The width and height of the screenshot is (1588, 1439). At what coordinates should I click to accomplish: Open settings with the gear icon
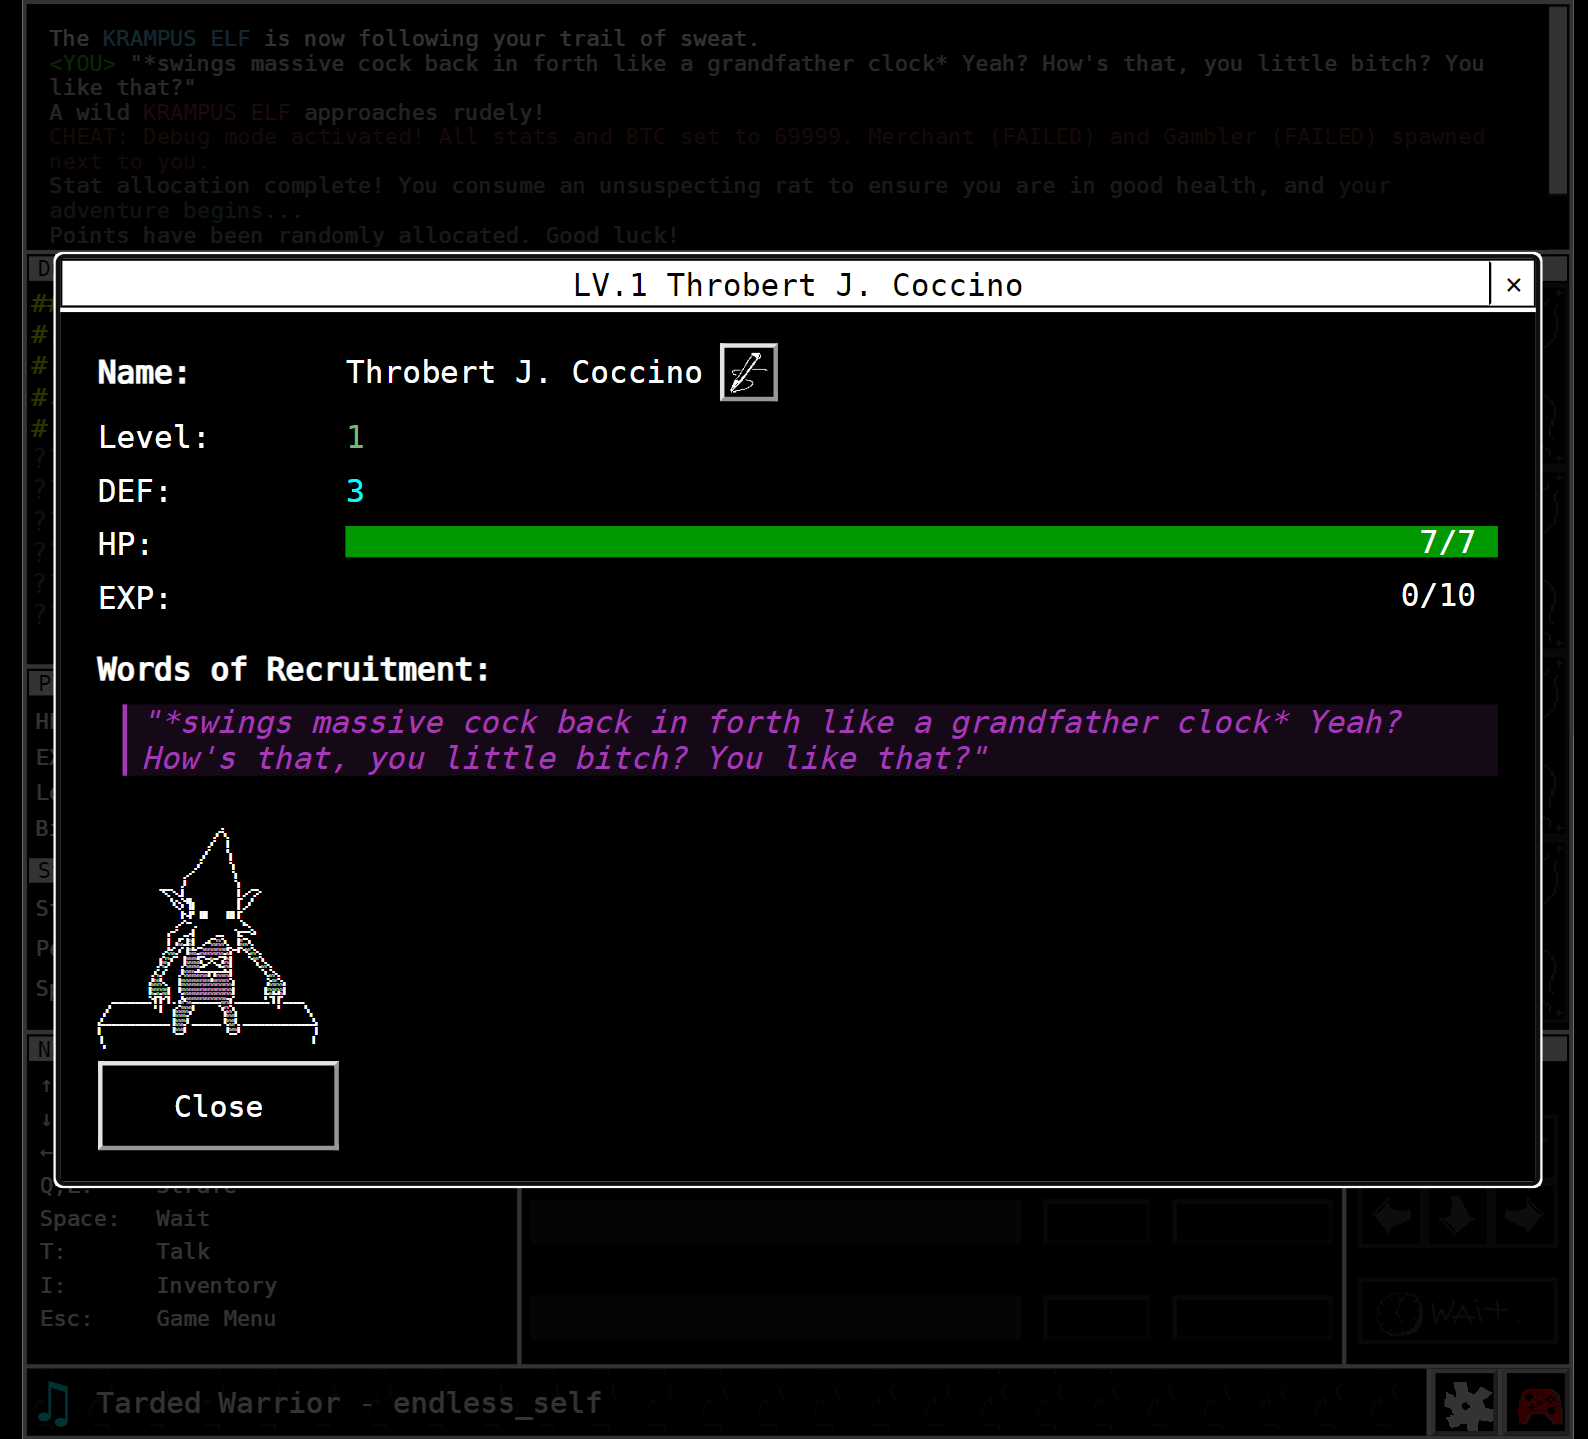tap(1466, 1404)
